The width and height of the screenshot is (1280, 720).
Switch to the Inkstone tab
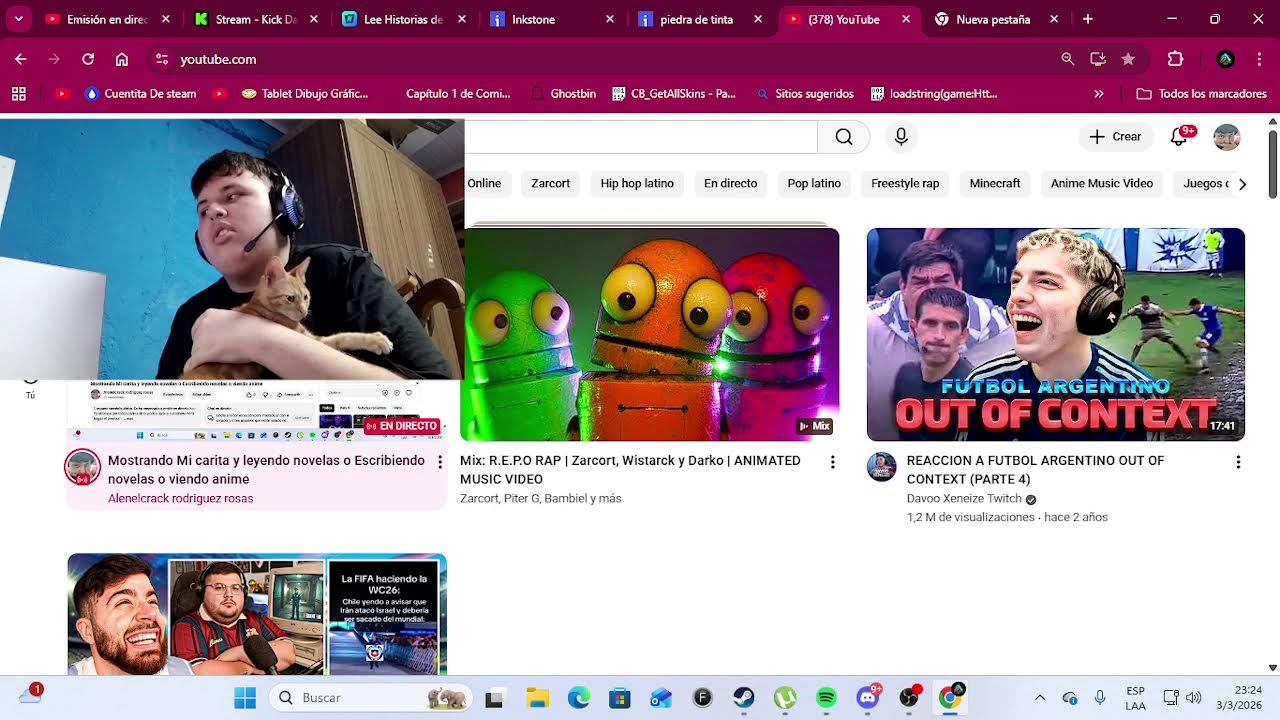[550, 19]
